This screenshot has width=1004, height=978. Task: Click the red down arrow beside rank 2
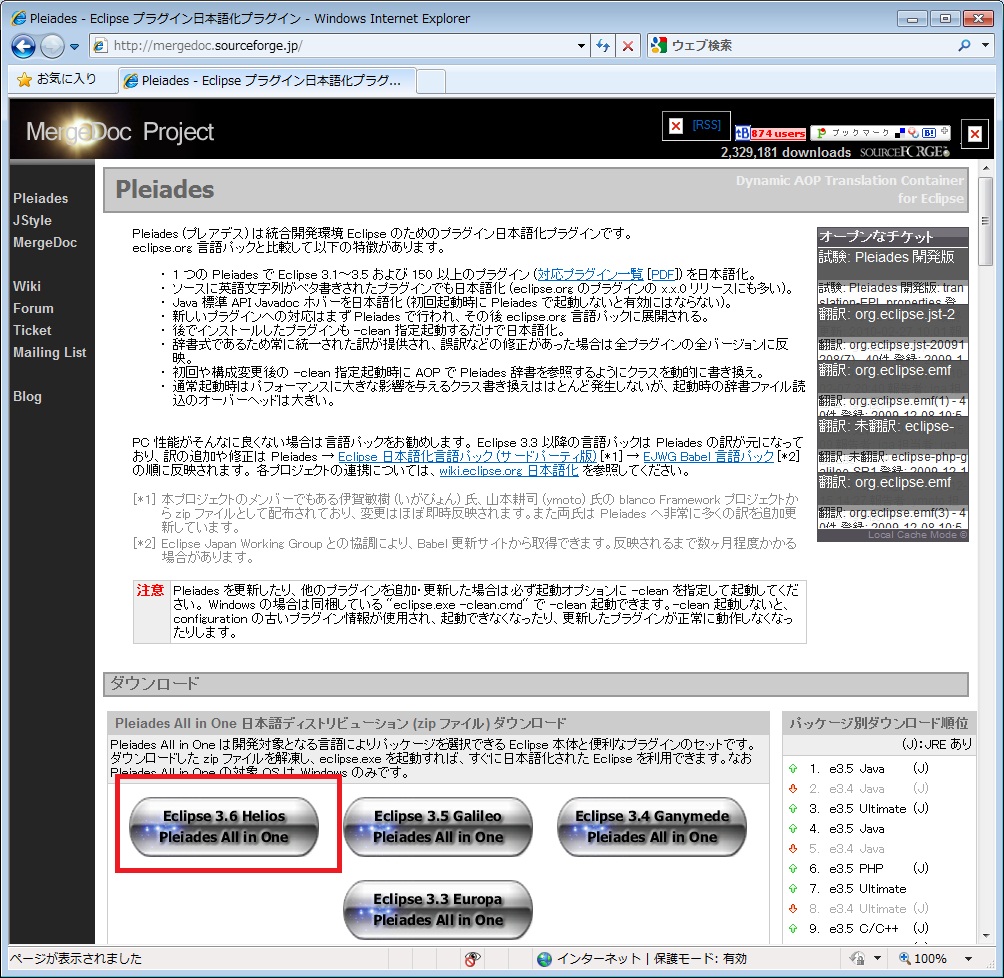coord(793,788)
